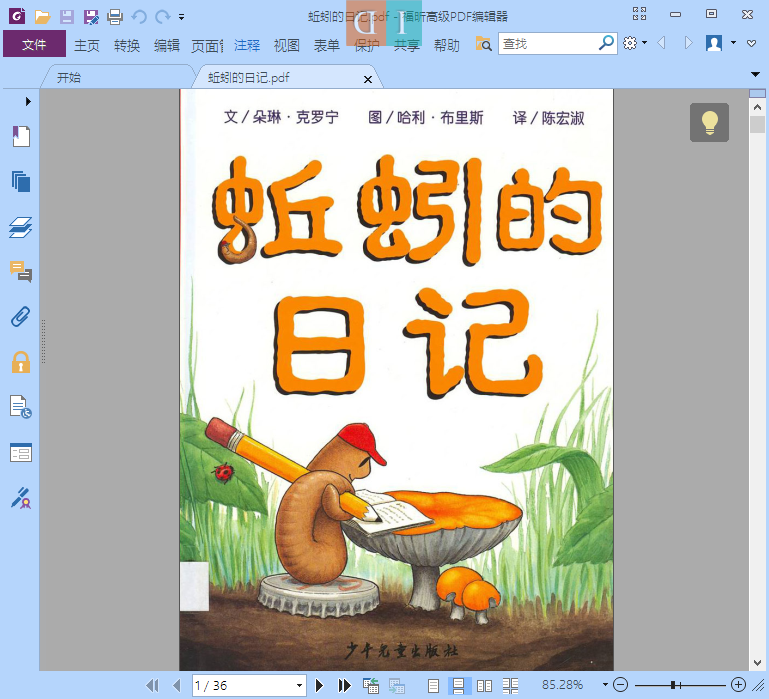Open the page number dropdown
769x699 pixels.
(300, 685)
